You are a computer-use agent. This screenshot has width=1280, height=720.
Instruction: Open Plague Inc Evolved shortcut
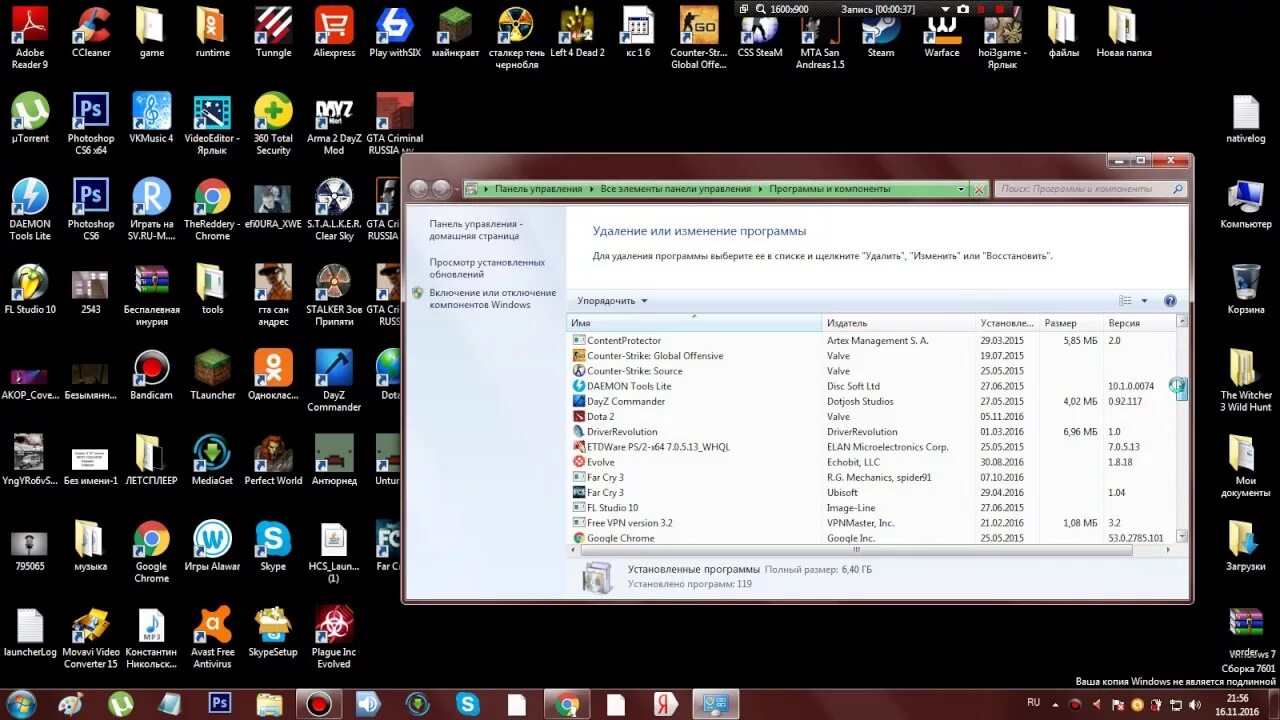[334, 637]
